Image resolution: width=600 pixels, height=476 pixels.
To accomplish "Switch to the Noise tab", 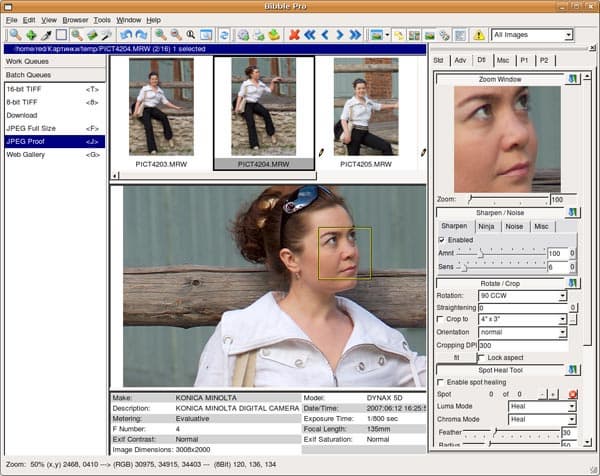I will tap(514, 227).
